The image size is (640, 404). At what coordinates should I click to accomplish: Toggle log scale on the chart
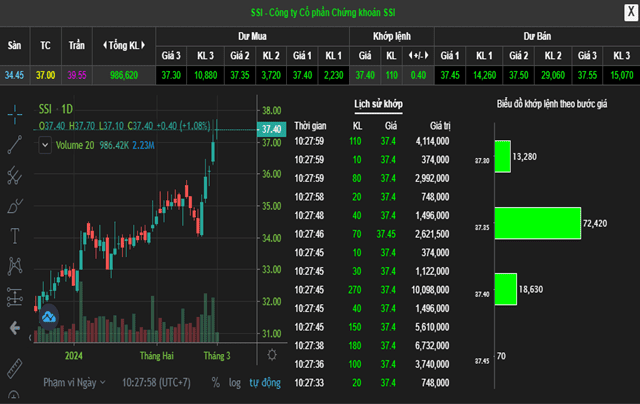point(235,383)
